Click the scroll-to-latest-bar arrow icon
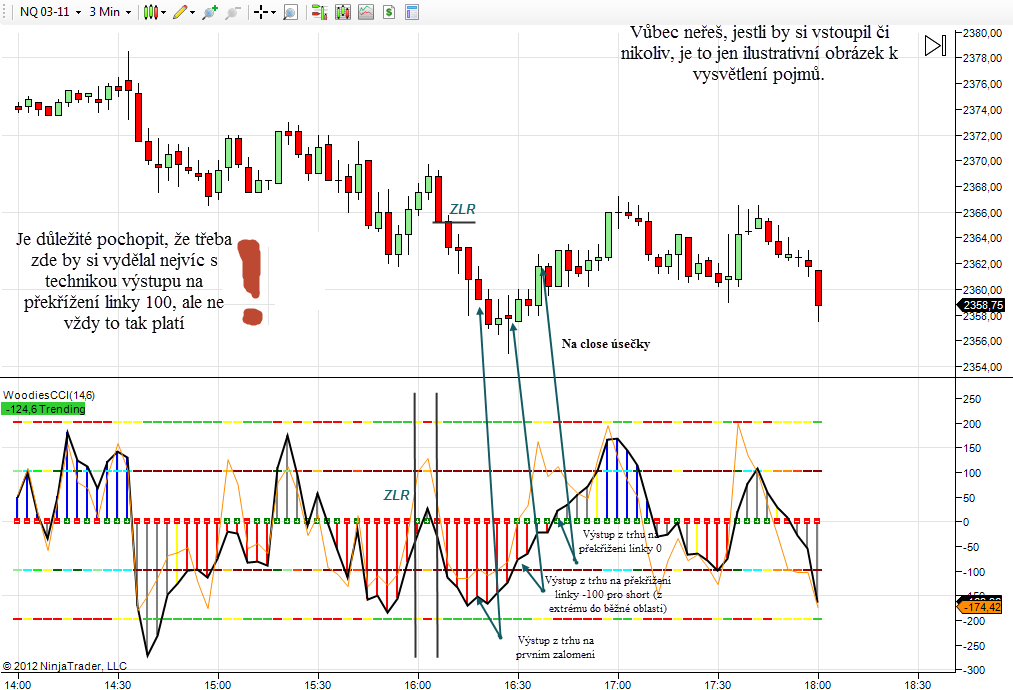 pos(935,46)
